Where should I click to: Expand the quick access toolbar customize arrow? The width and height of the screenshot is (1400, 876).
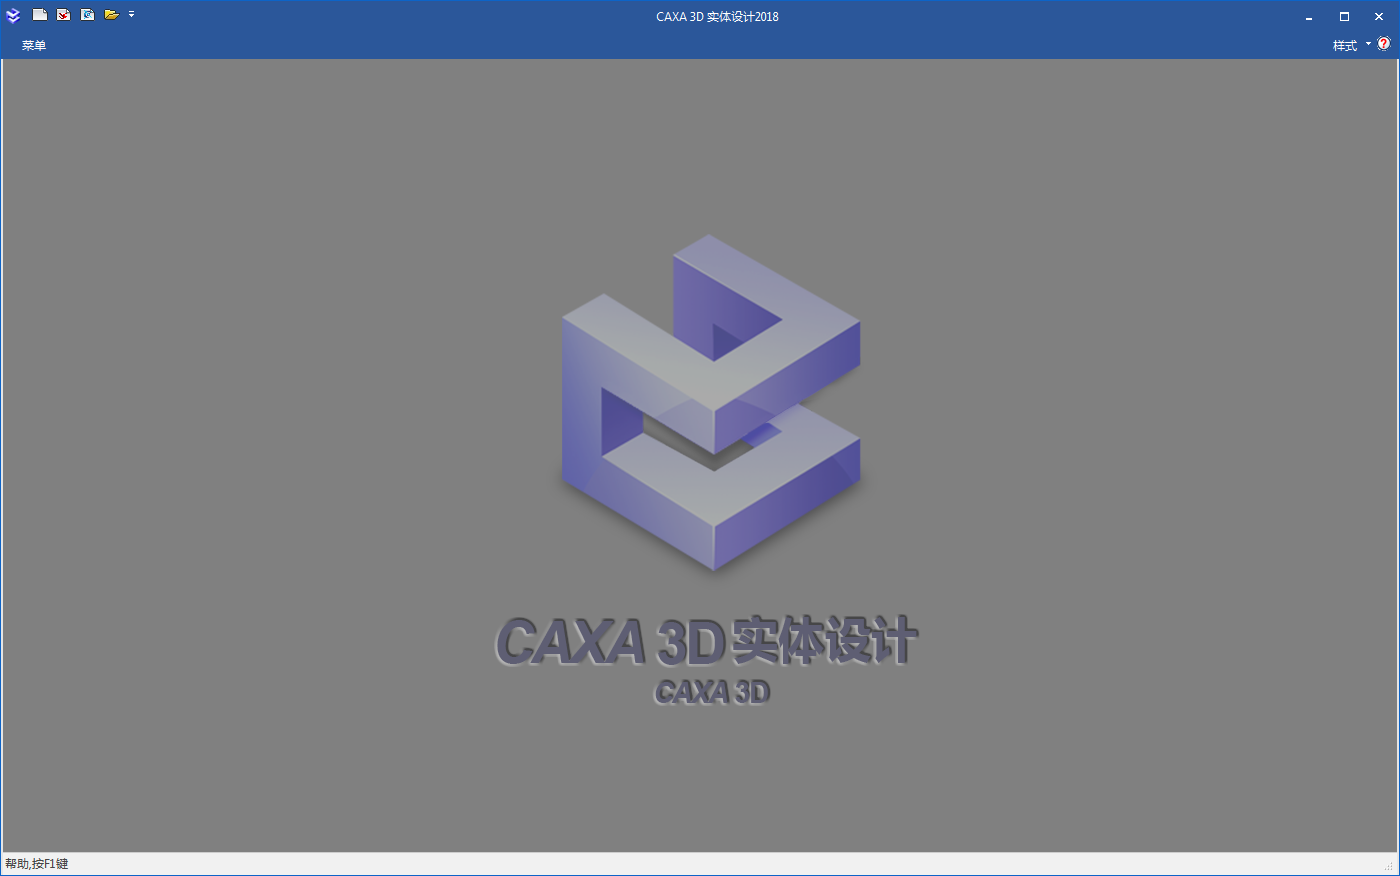pyautogui.click(x=131, y=15)
